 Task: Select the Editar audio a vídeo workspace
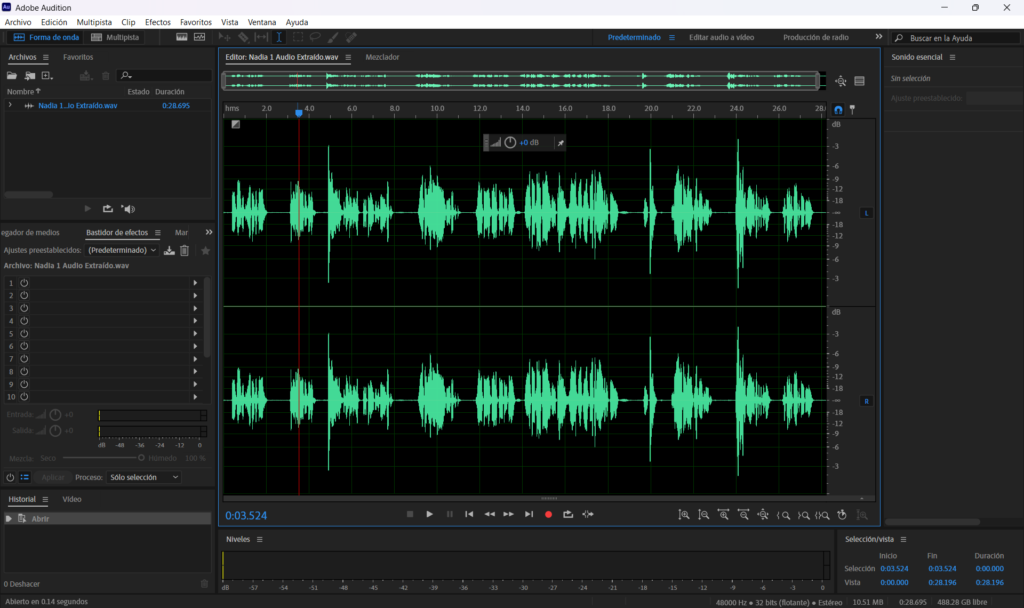pos(722,37)
